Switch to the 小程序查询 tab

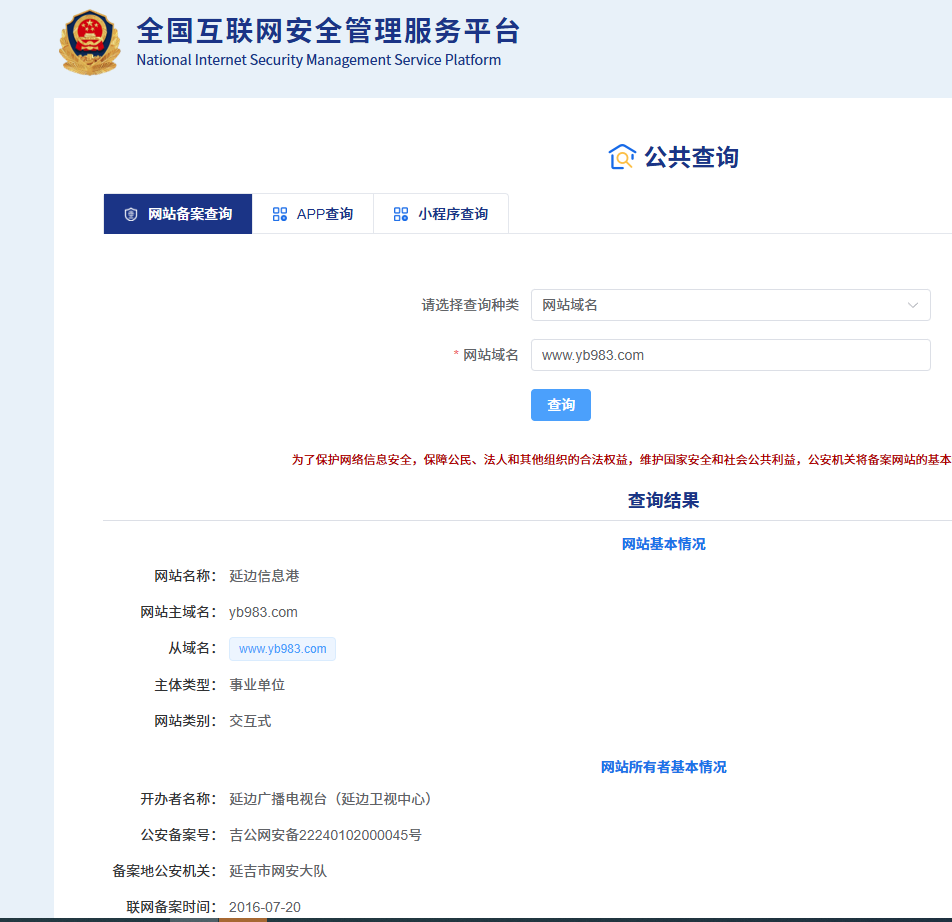[441, 214]
